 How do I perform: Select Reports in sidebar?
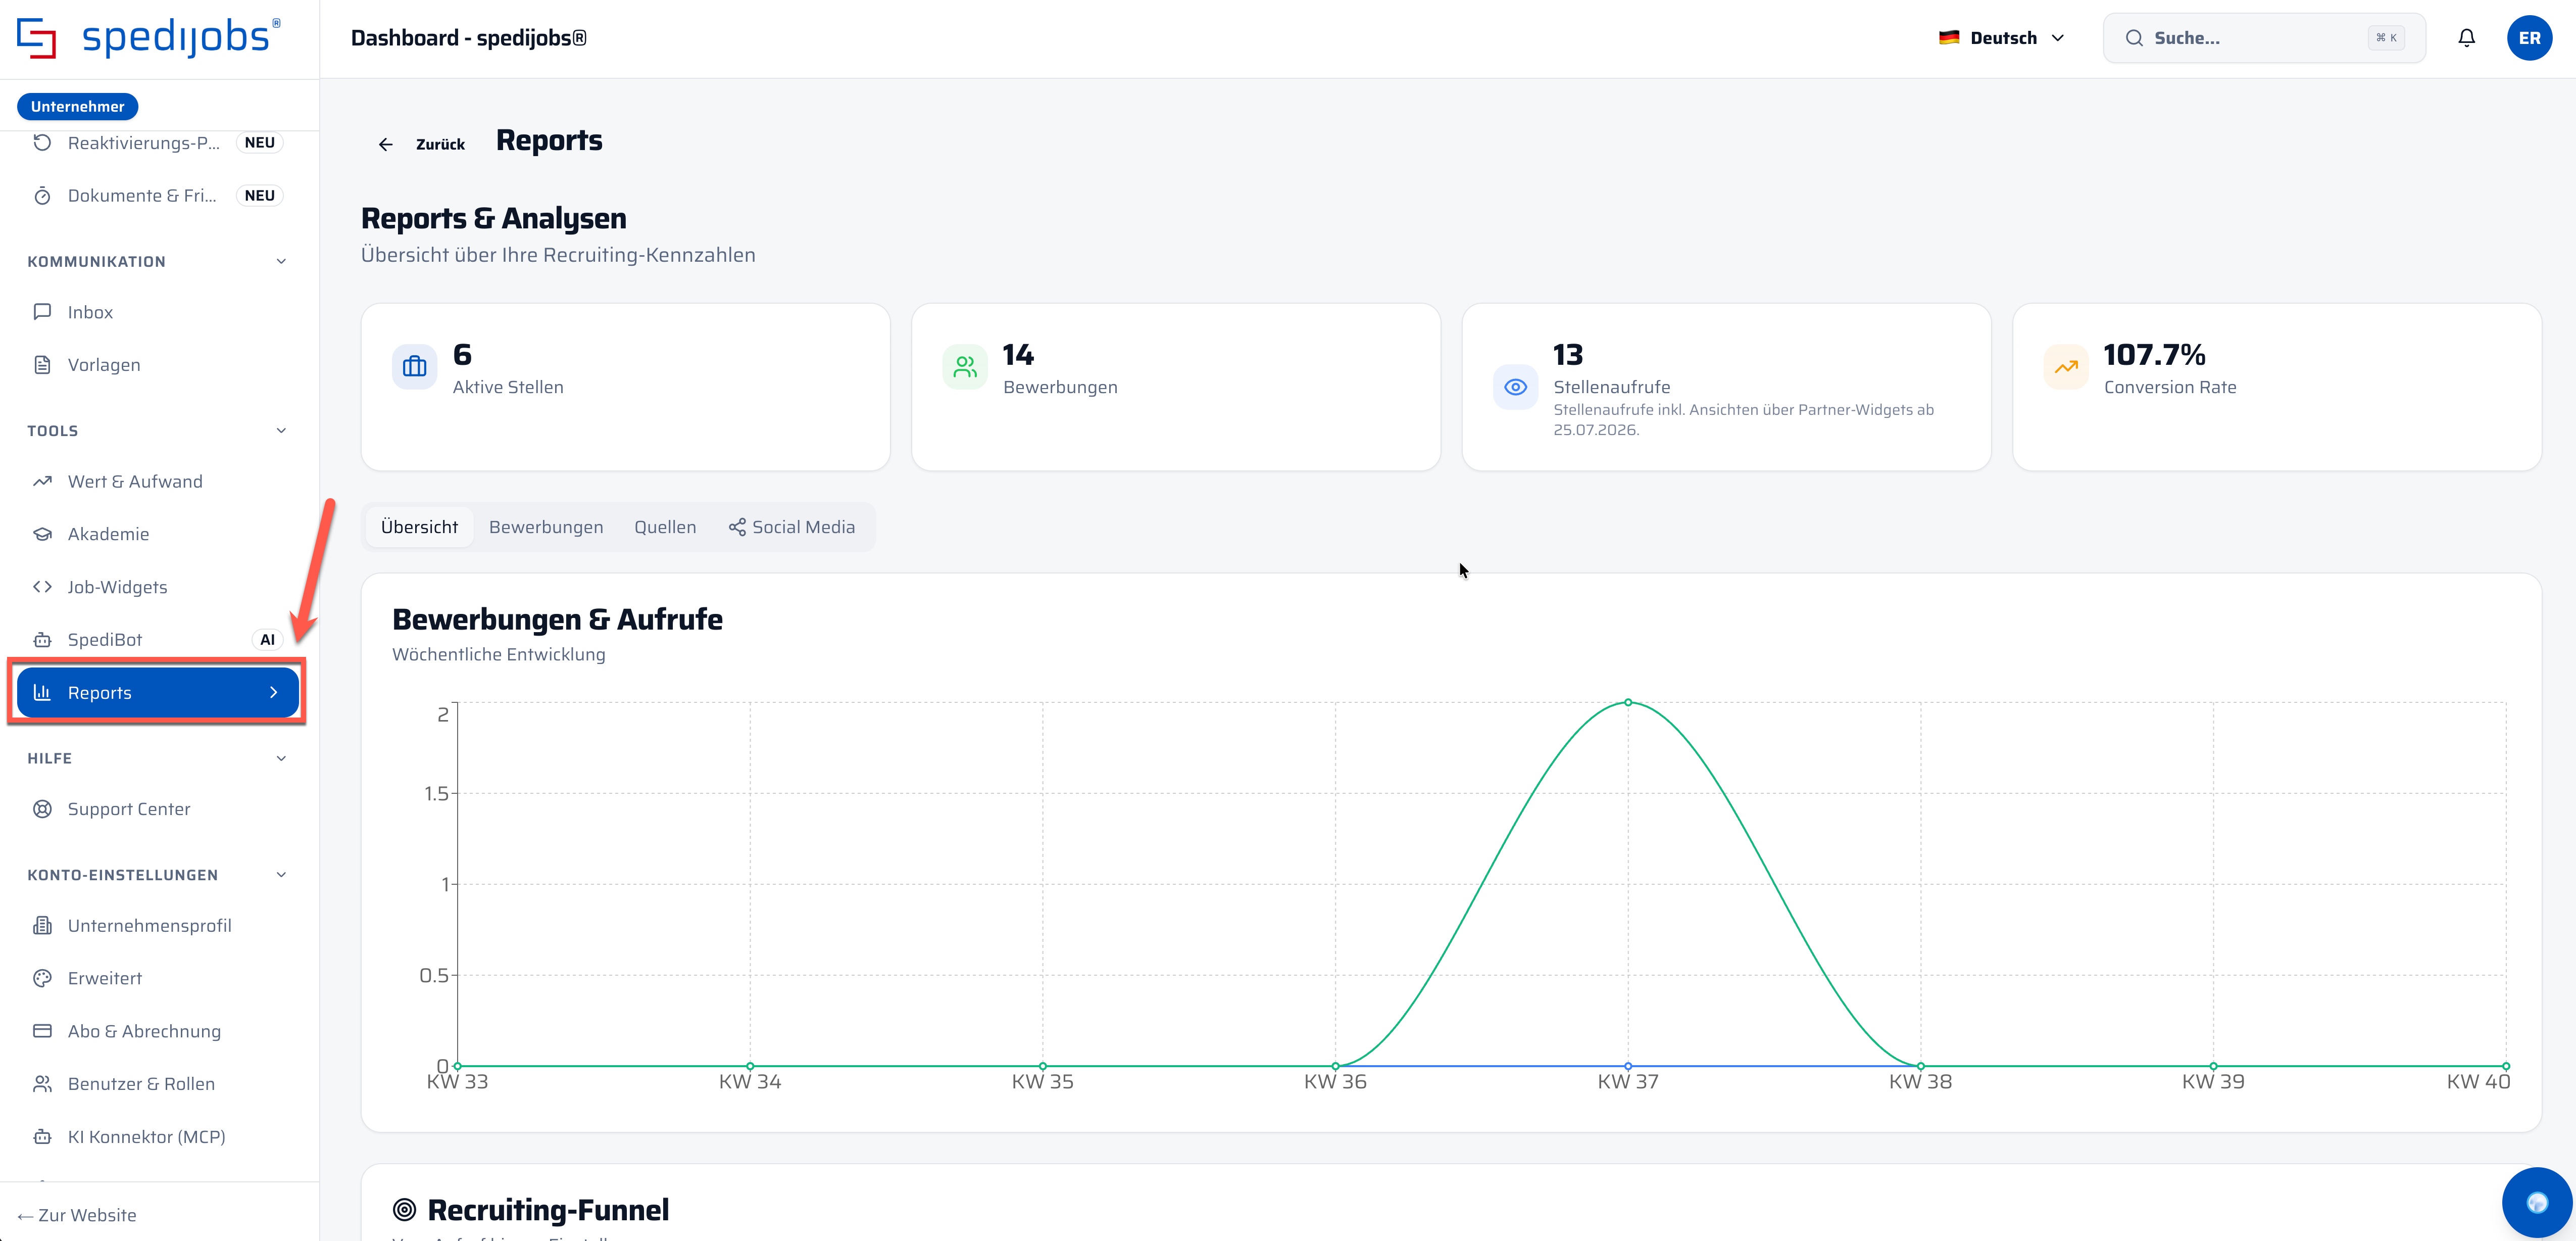[x=158, y=692]
